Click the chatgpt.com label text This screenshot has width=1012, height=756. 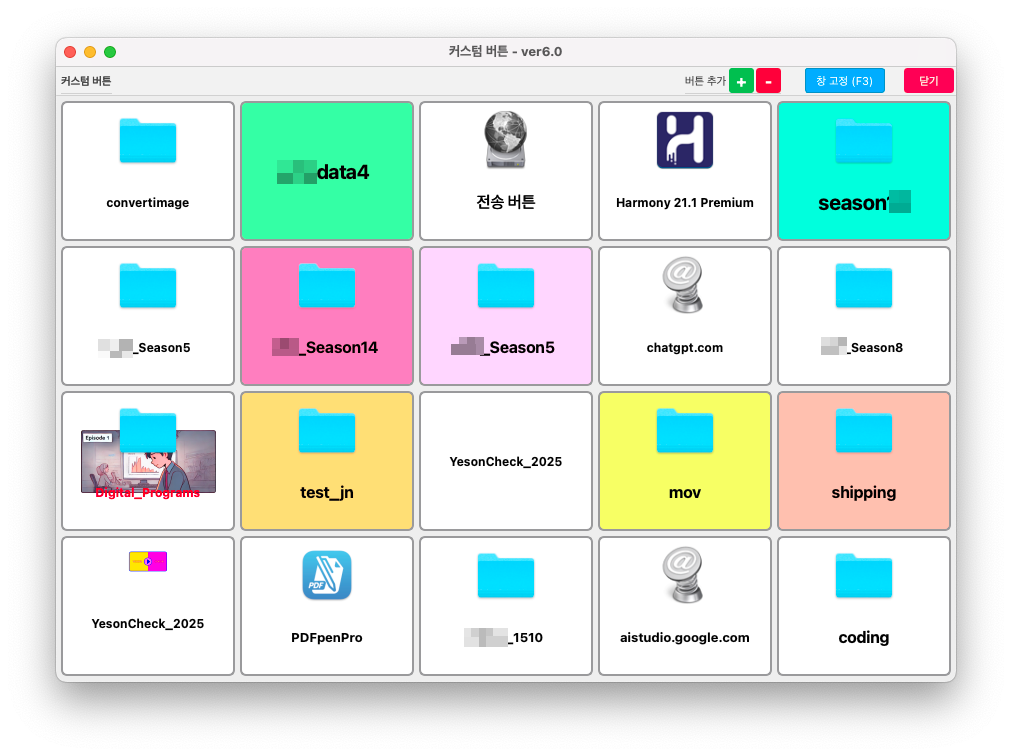685,347
